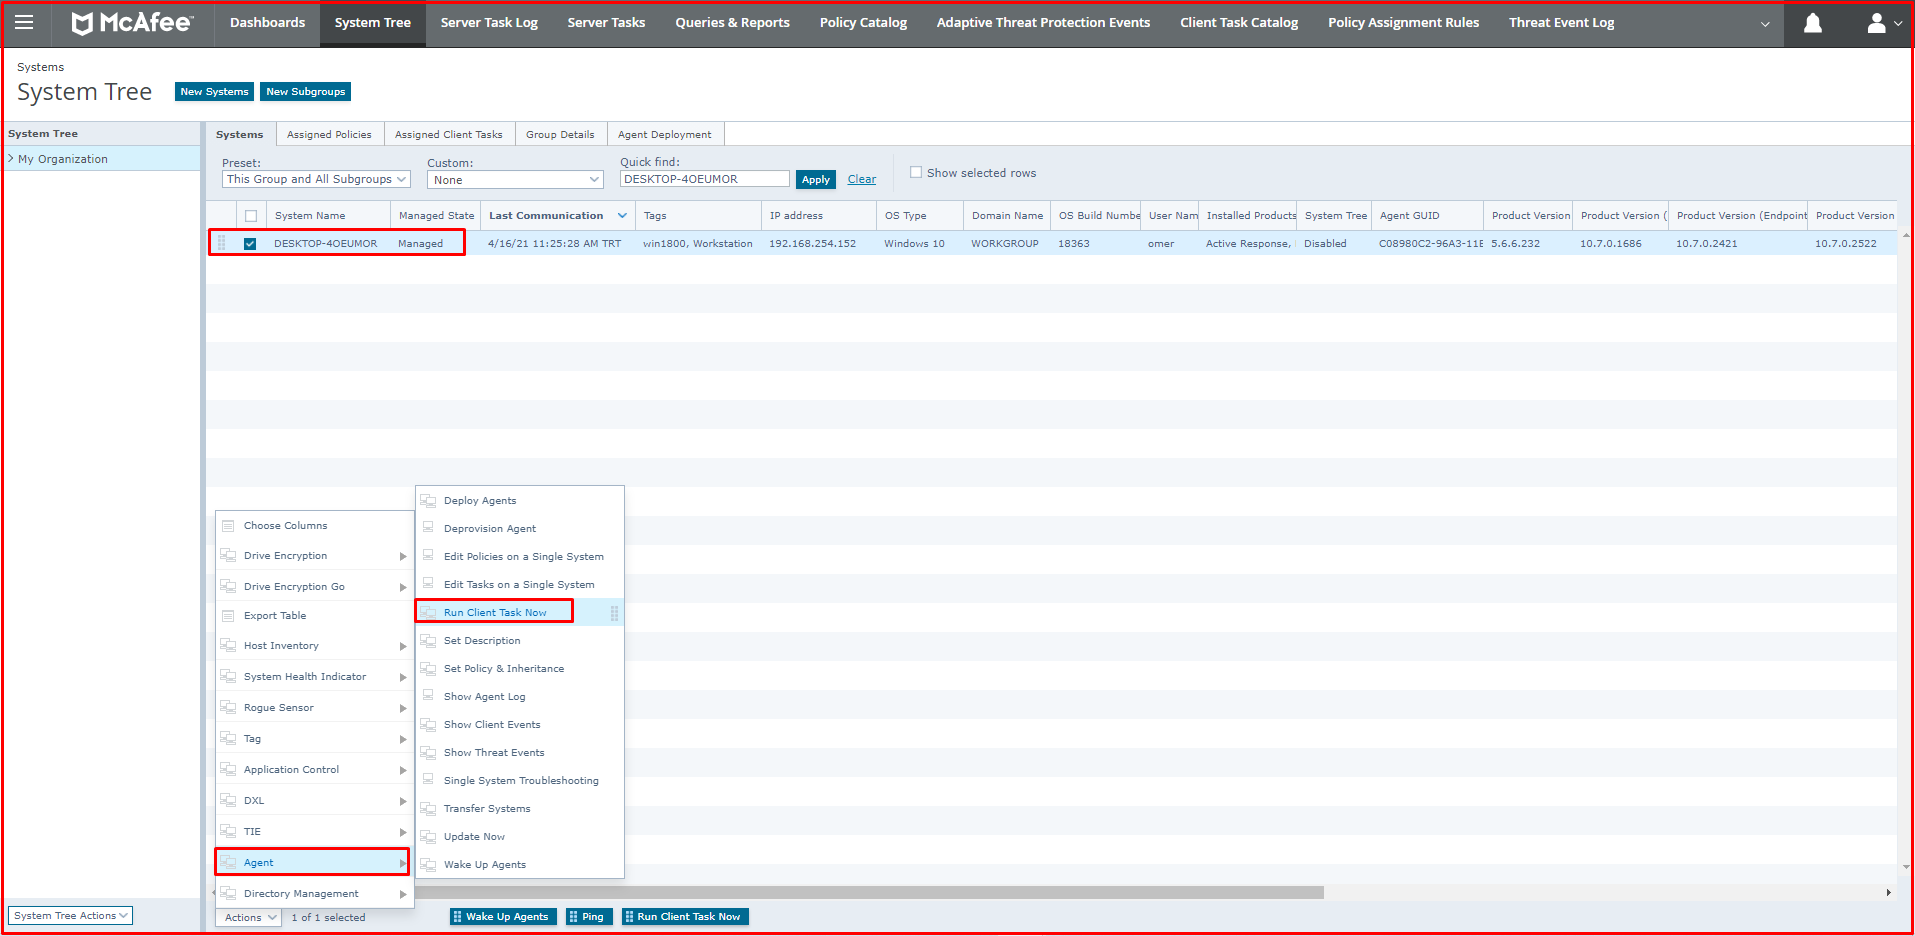The width and height of the screenshot is (1915, 936).
Task: Click the icon beside Choose Columns
Action: coord(228,526)
